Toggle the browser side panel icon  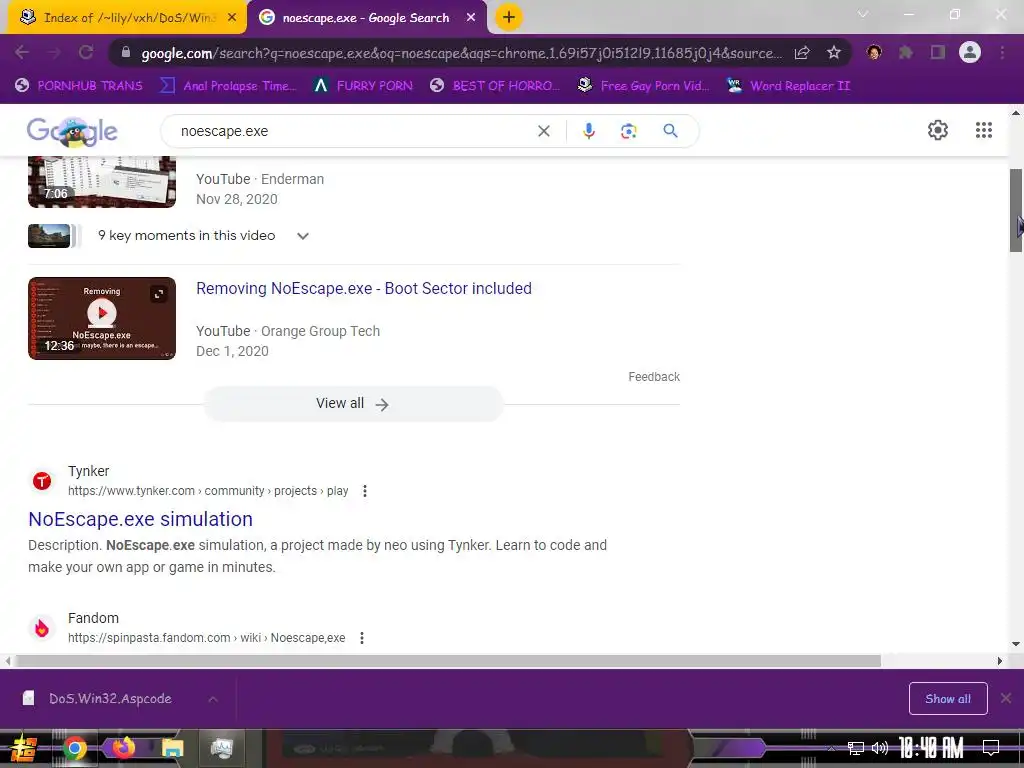938,53
